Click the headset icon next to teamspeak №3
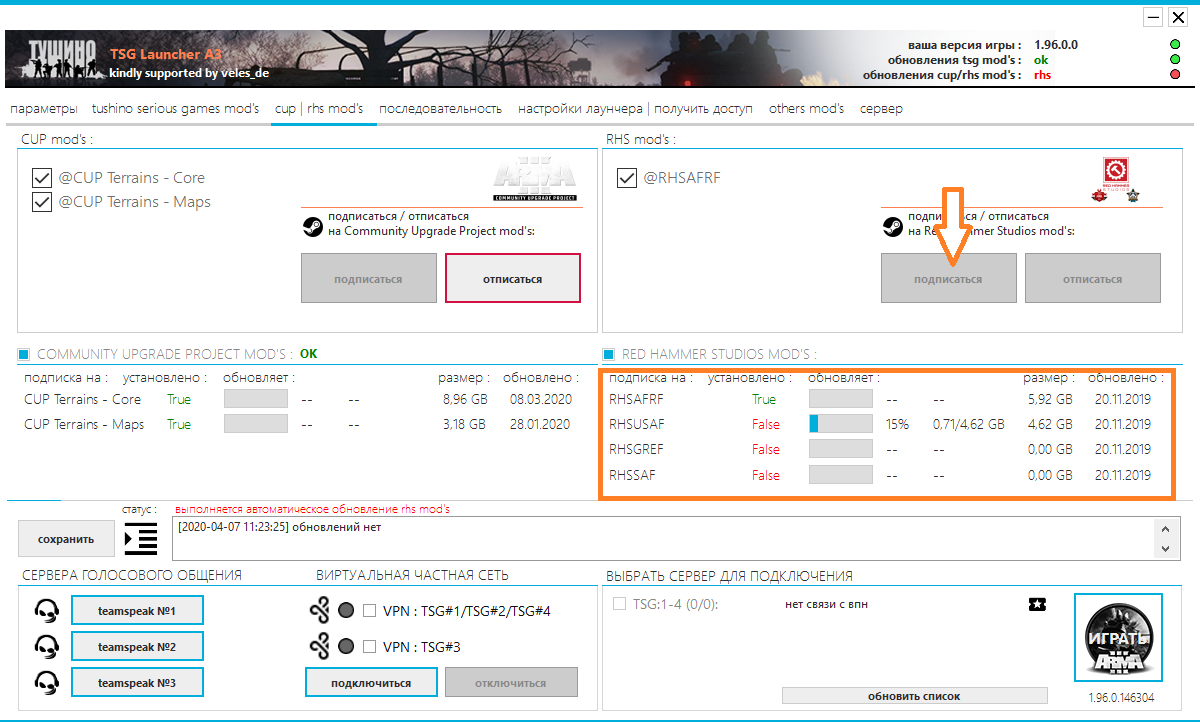 [45, 682]
